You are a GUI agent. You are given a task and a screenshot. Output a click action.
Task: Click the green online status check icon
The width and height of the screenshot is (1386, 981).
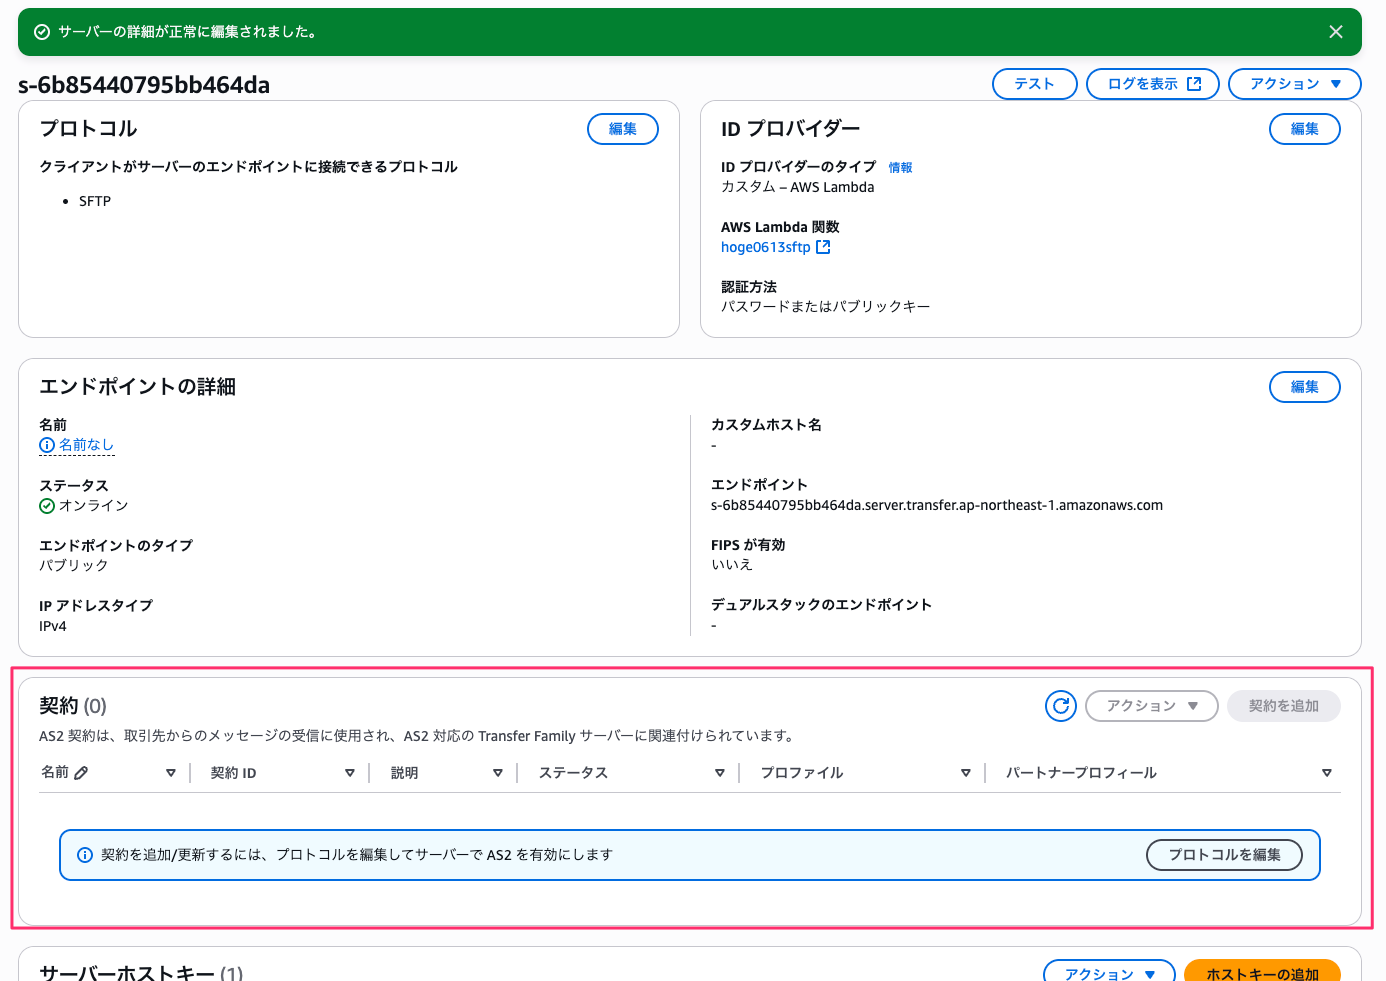coord(47,506)
